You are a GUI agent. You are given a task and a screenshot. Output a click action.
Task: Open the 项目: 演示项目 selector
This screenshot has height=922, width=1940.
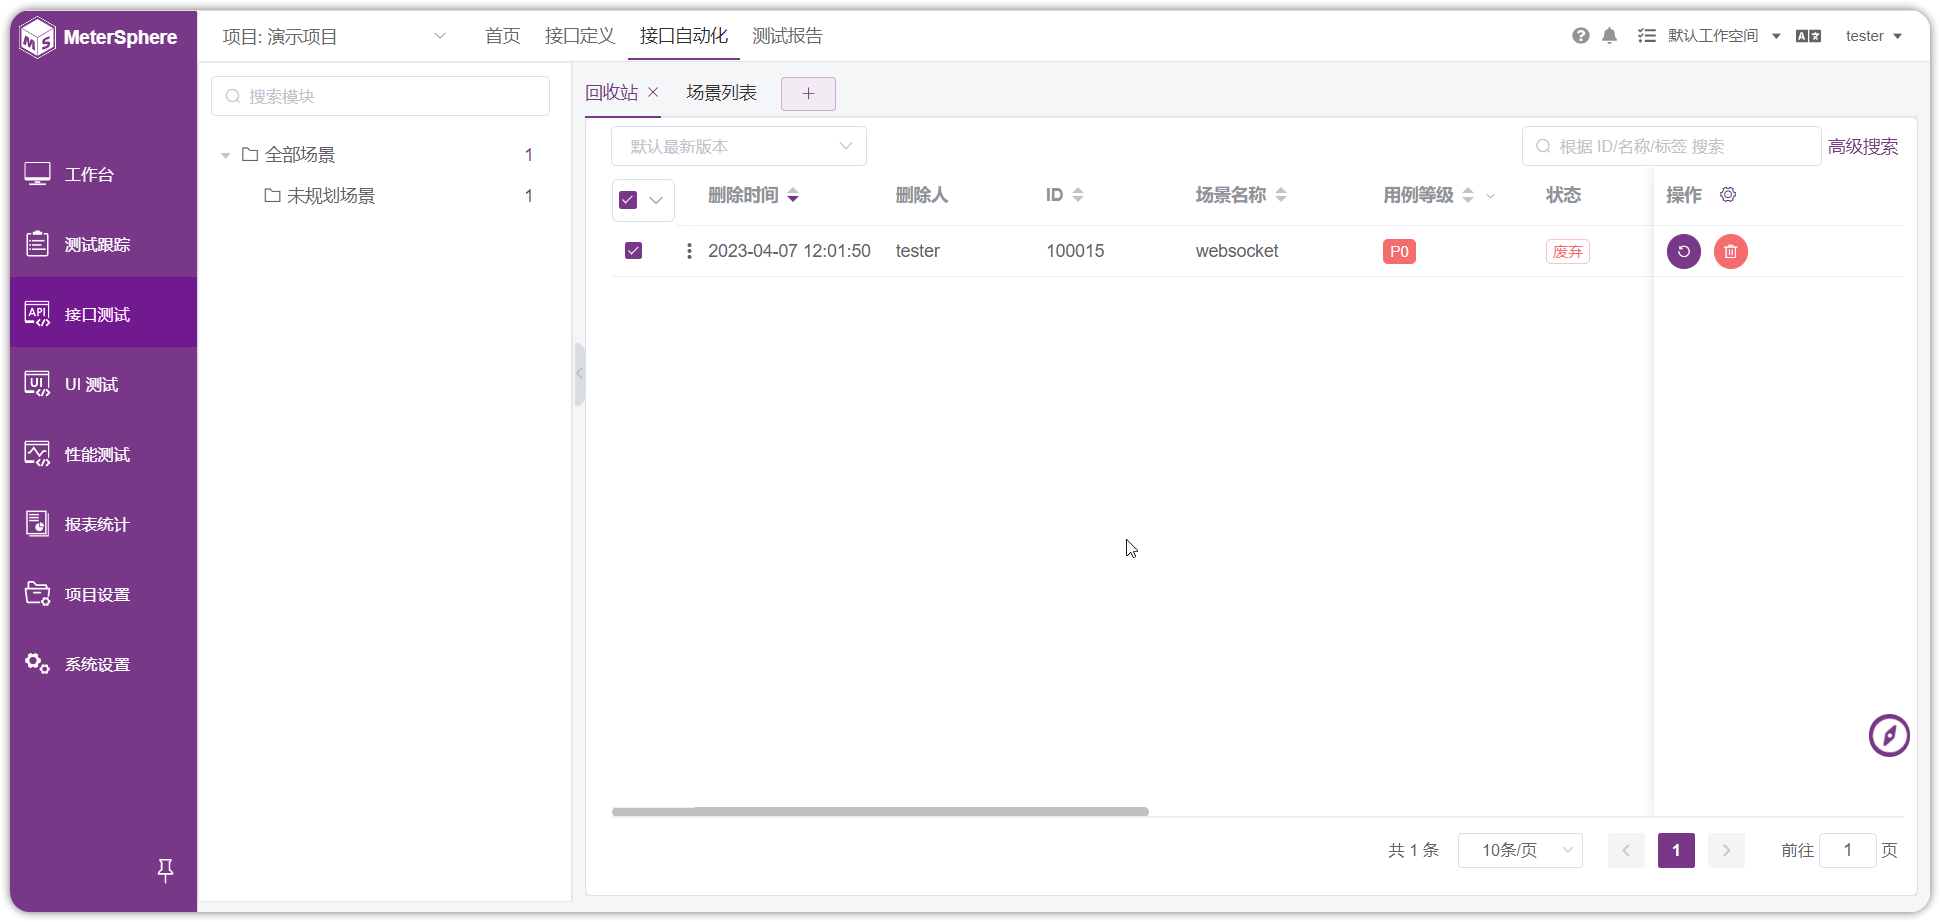click(334, 37)
